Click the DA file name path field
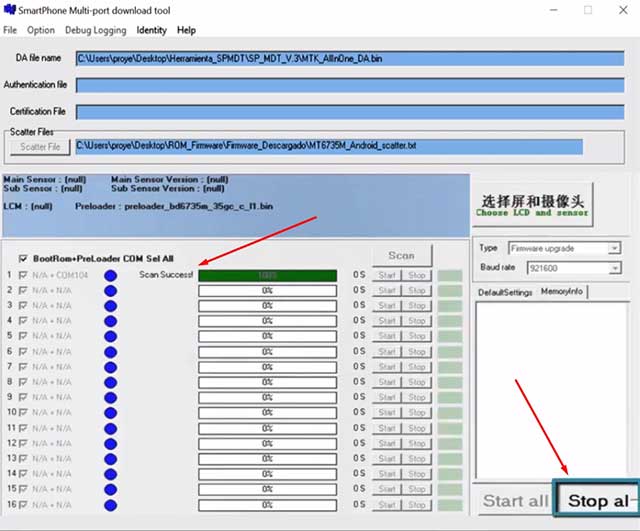The height and width of the screenshot is (531, 640). [350, 58]
